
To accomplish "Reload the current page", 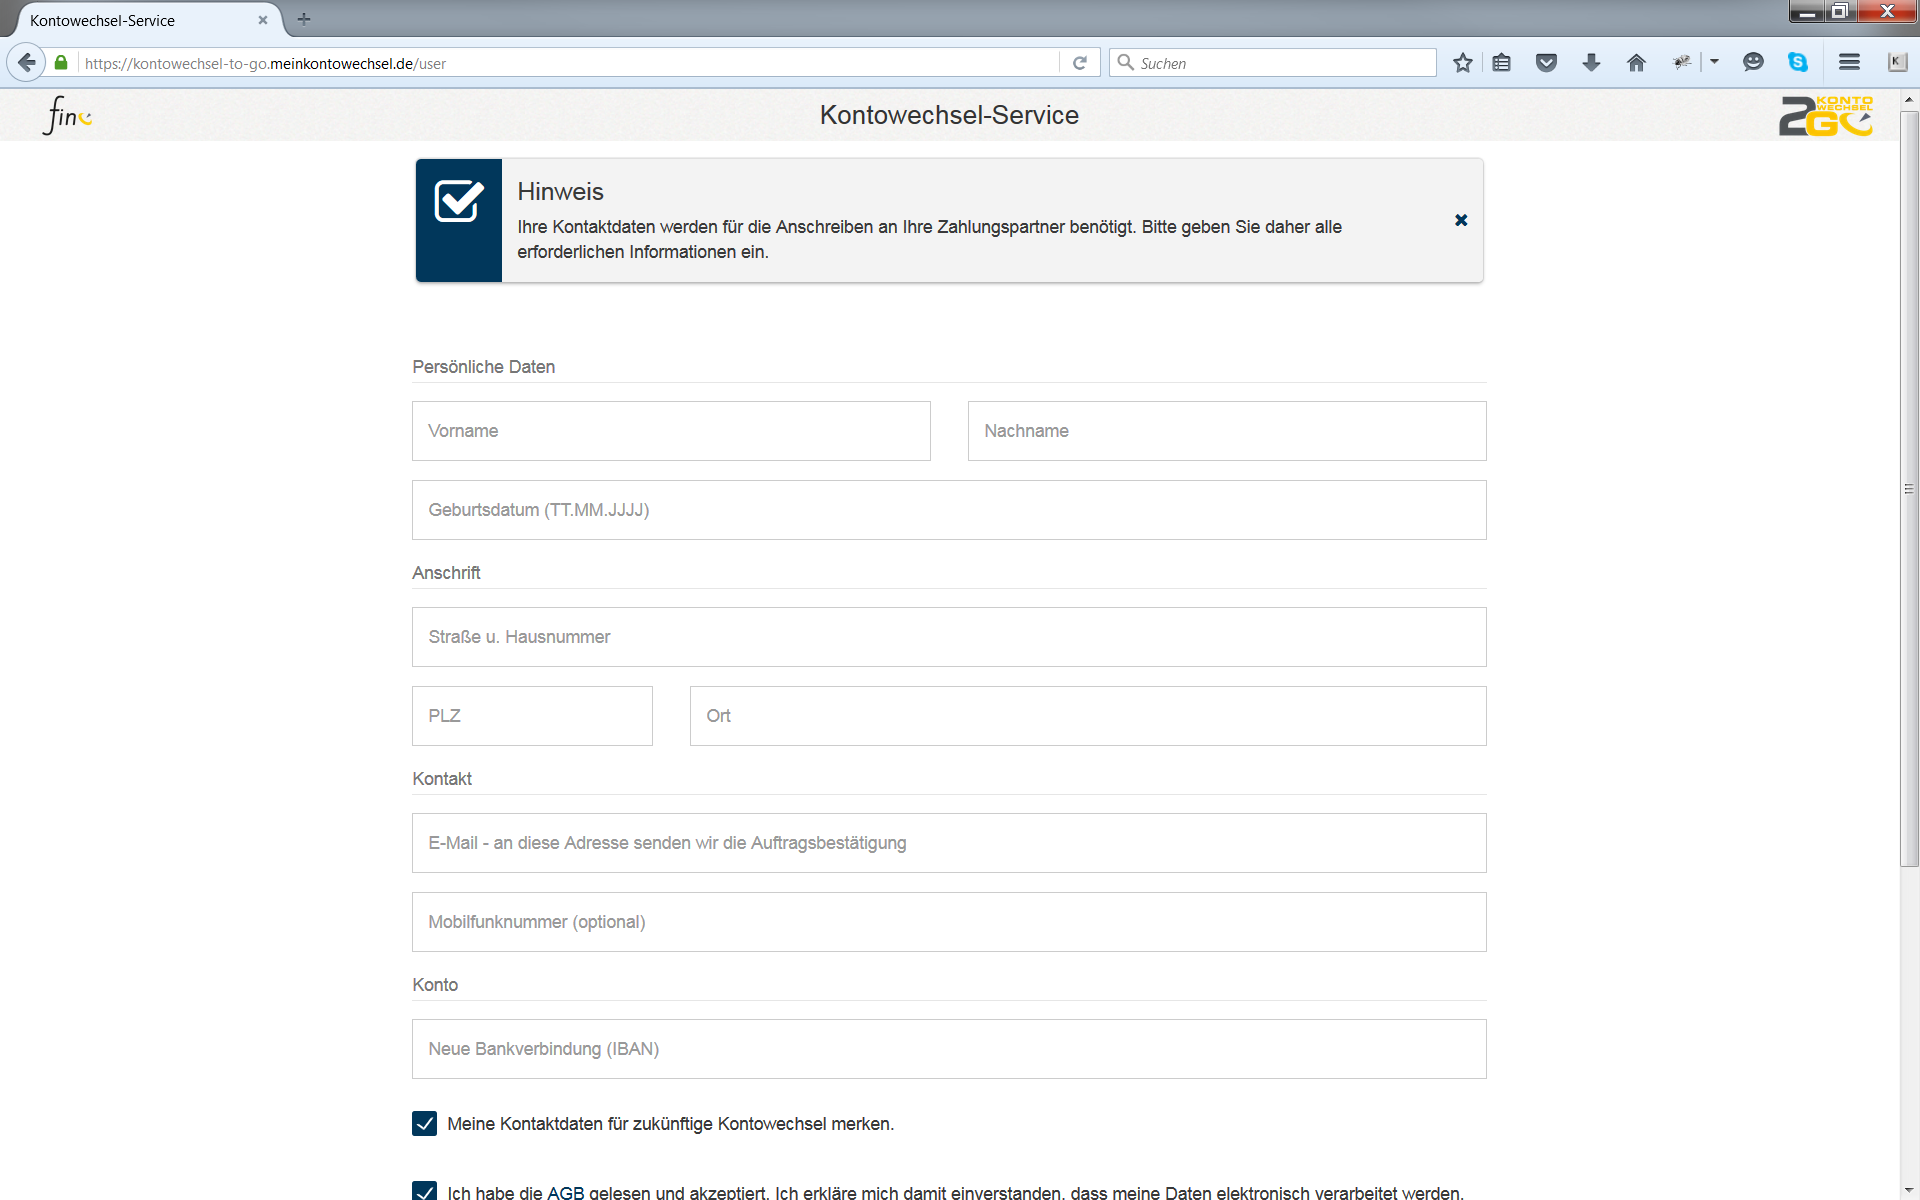I will coord(1080,63).
